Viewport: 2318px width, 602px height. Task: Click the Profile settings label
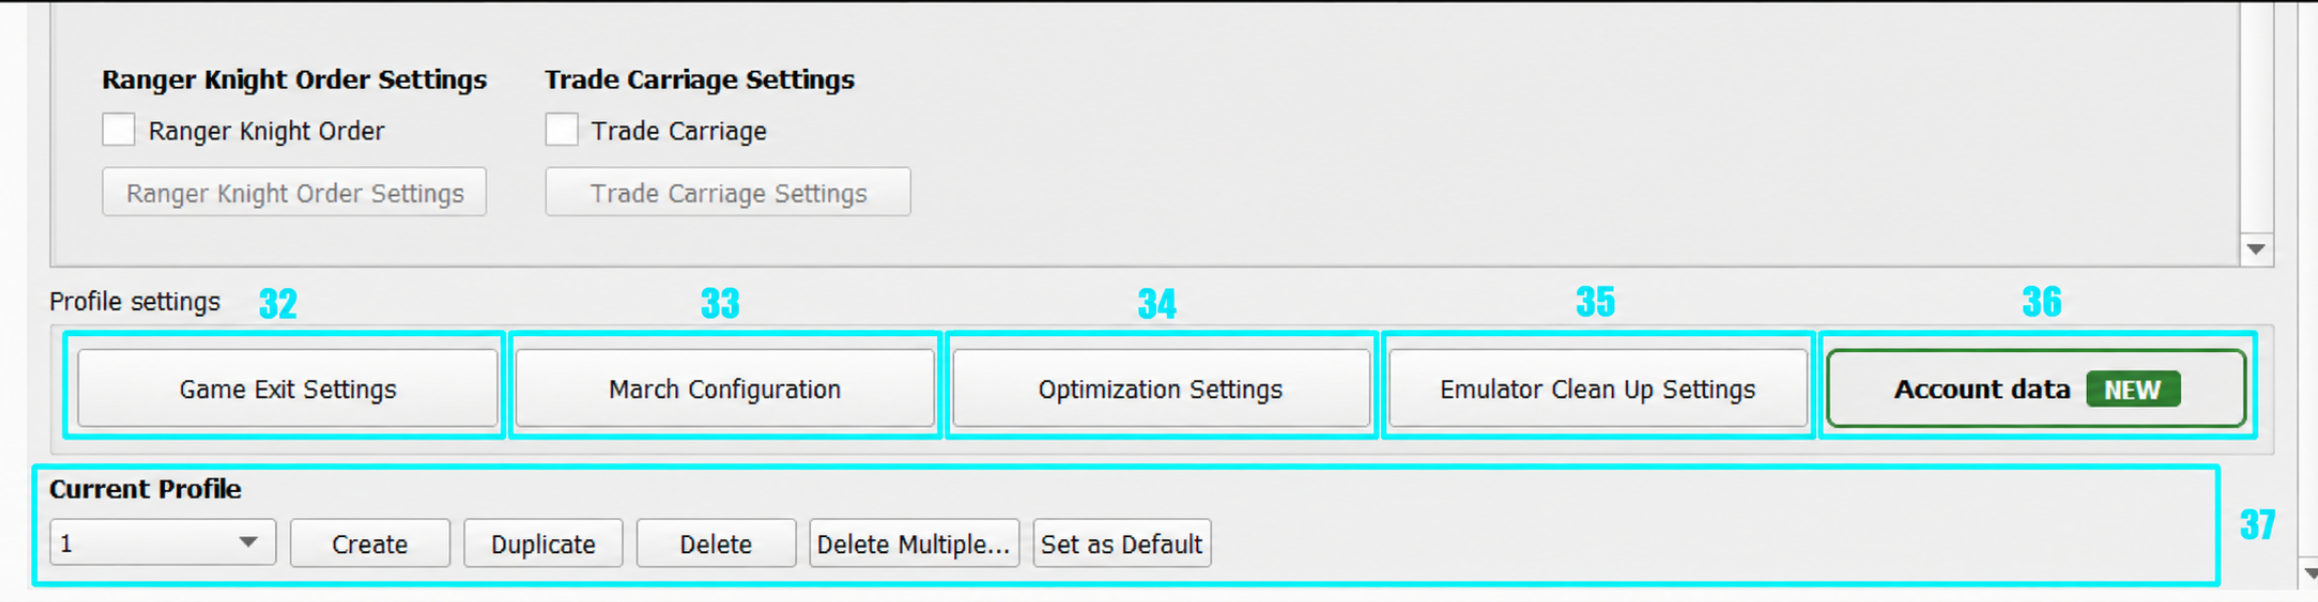(x=135, y=301)
